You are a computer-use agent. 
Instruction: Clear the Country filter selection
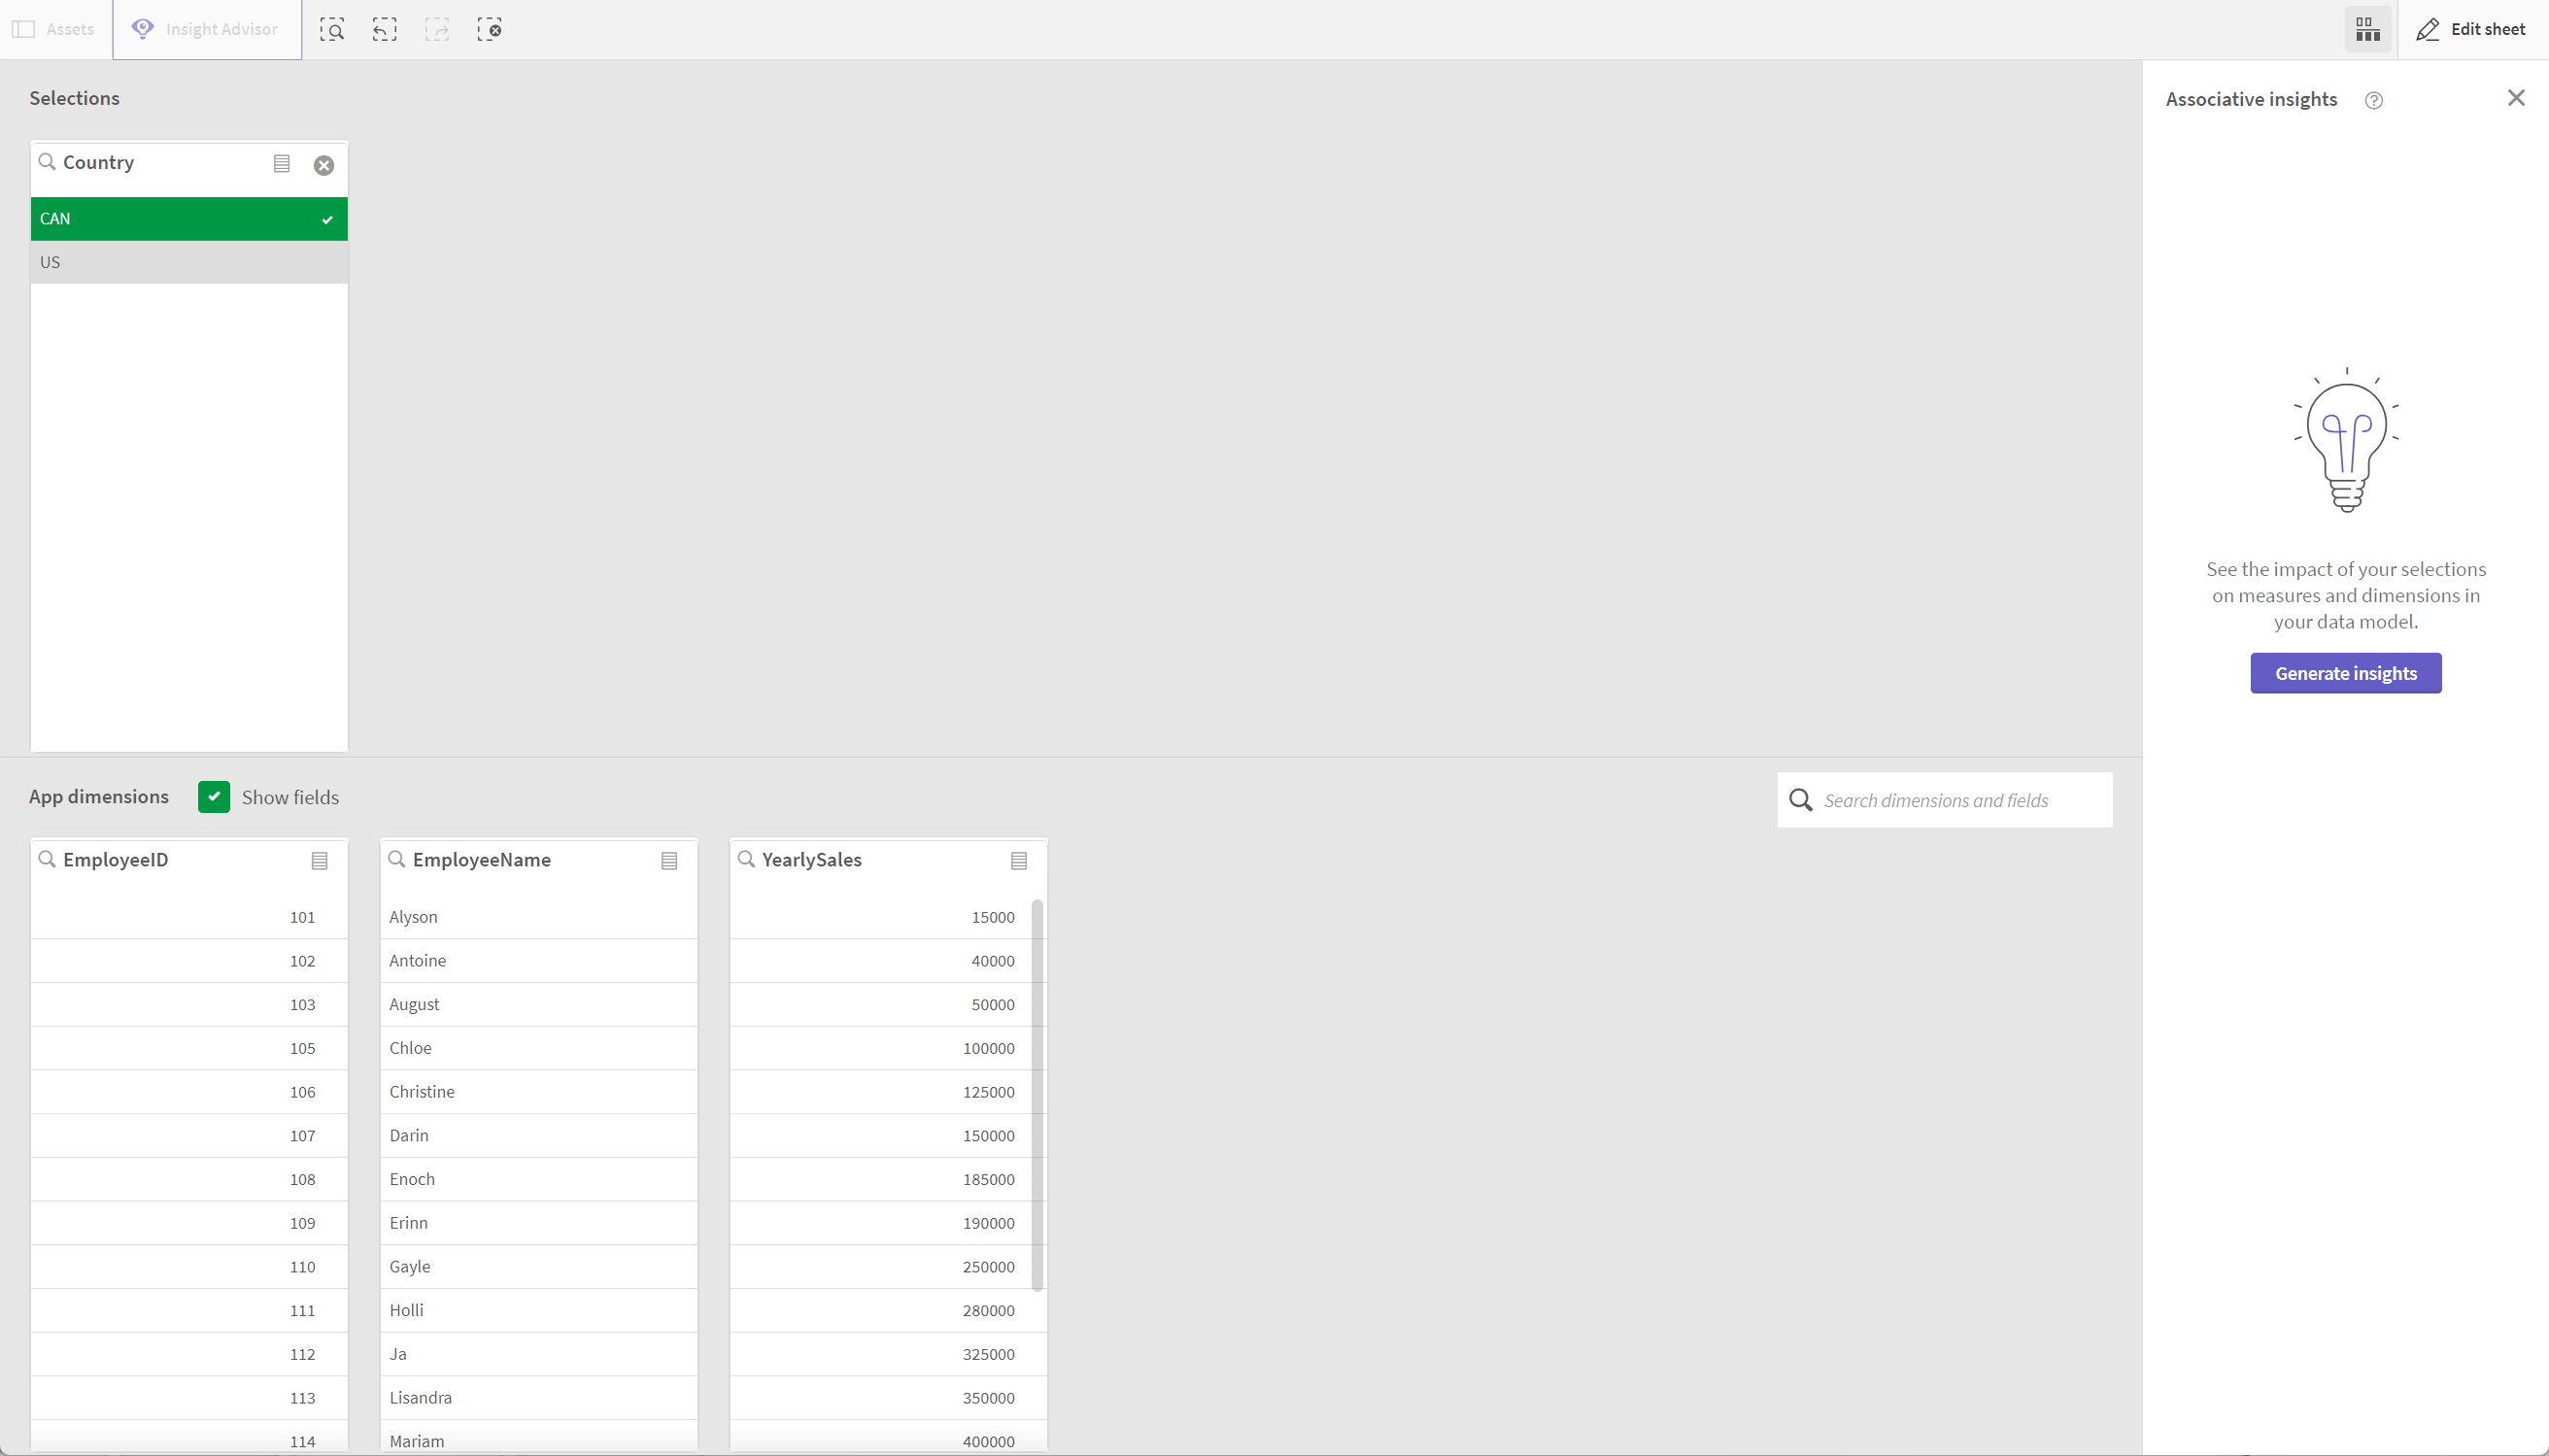(323, 163)
